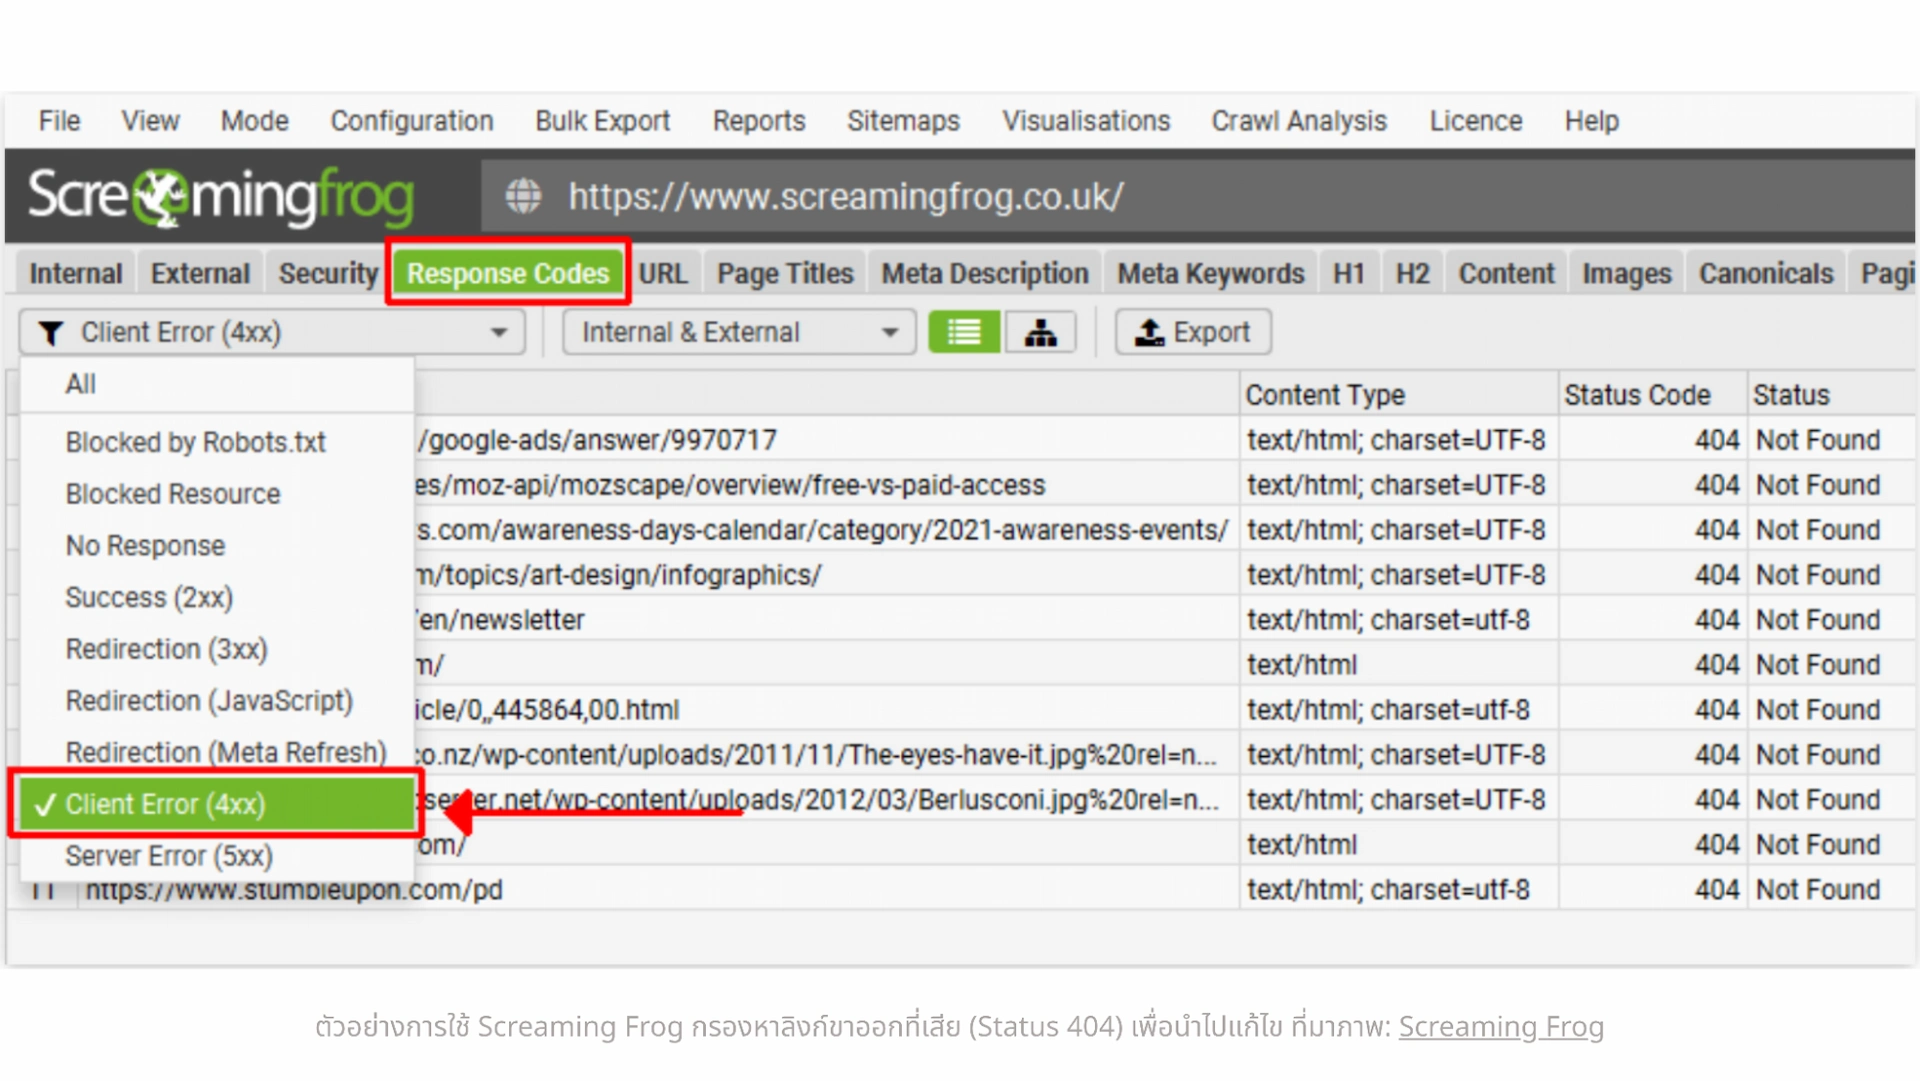Image resolution: width=1920 pixels, height=1081 pixels.
Task: Choose No Response filter option
Action: point(217,546)
